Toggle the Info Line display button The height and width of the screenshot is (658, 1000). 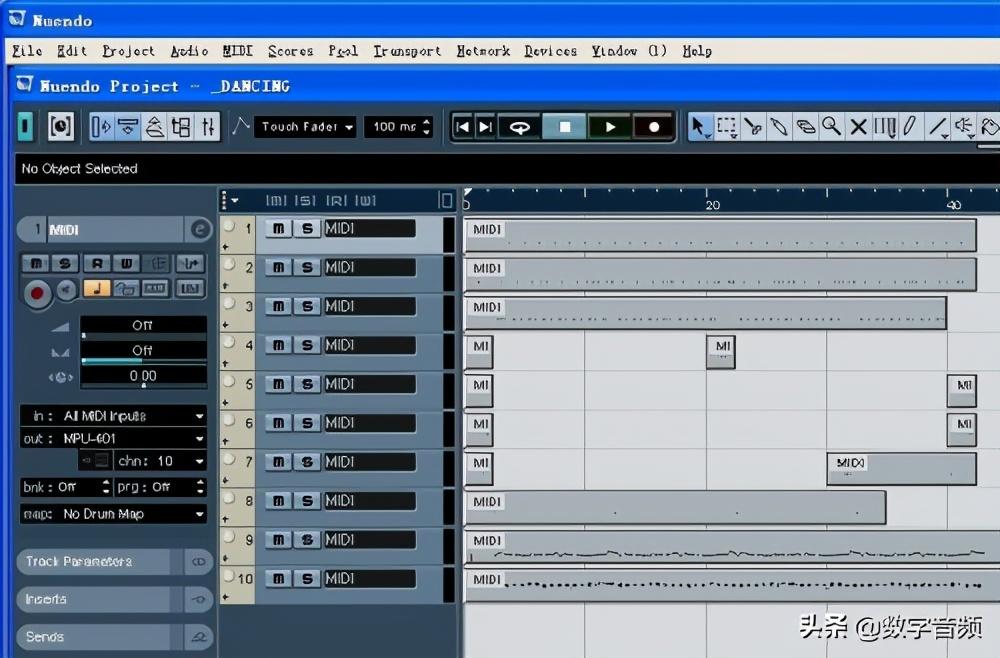(128, 126)
